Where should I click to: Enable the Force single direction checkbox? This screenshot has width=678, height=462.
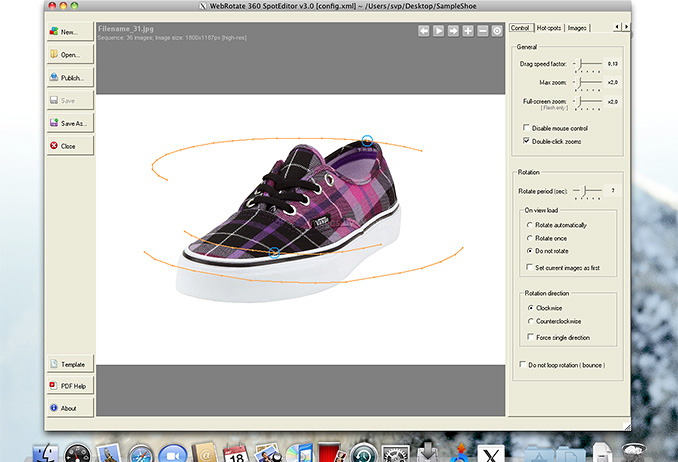pos(530,337)
